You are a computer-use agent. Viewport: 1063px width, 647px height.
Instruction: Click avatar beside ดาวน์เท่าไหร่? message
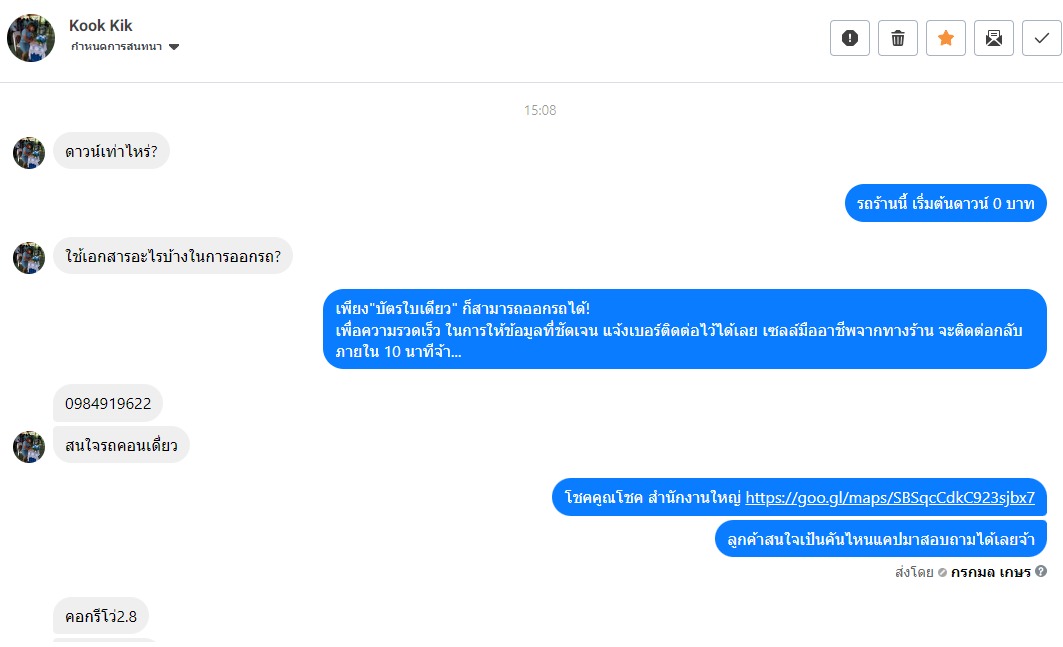pyautogui.click(x=29, y=153)
